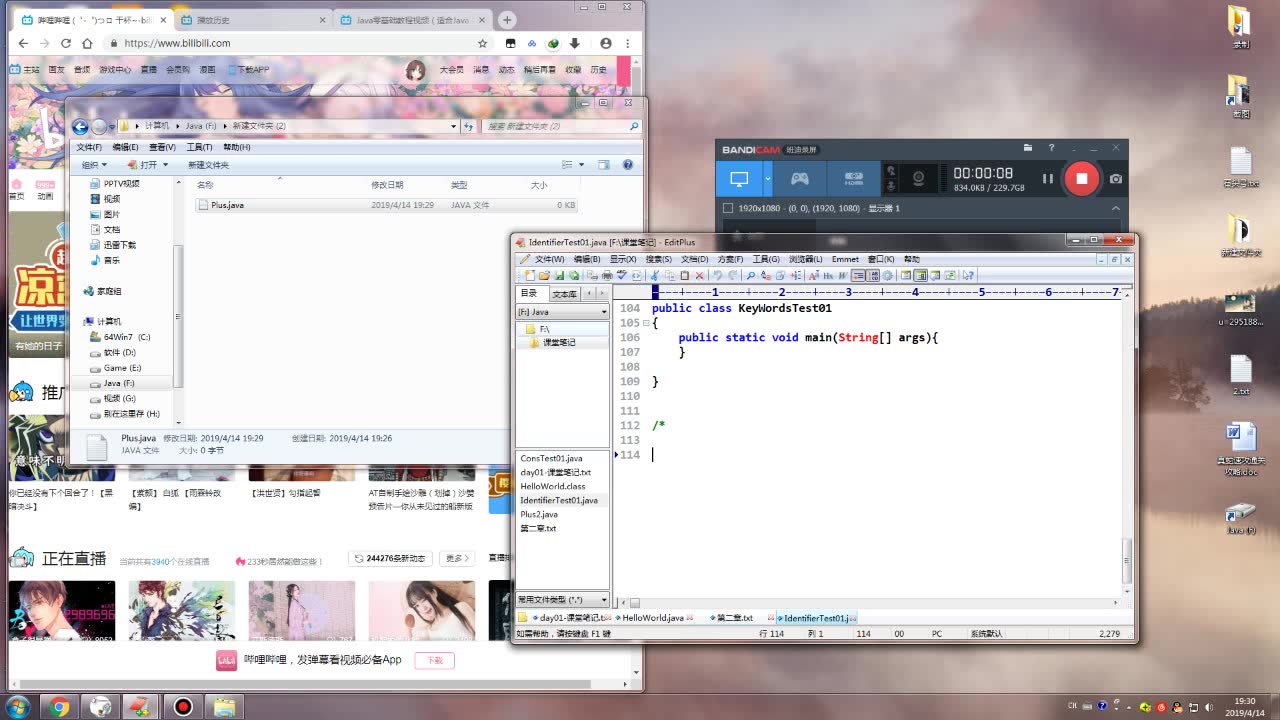Click Save All icon in EditPlus toolbar
The width and height of the screenshot is (1280, 720).
(574, 275)
